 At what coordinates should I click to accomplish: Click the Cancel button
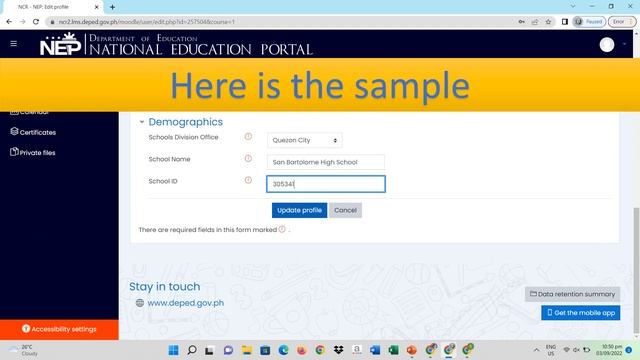[345, 210]
